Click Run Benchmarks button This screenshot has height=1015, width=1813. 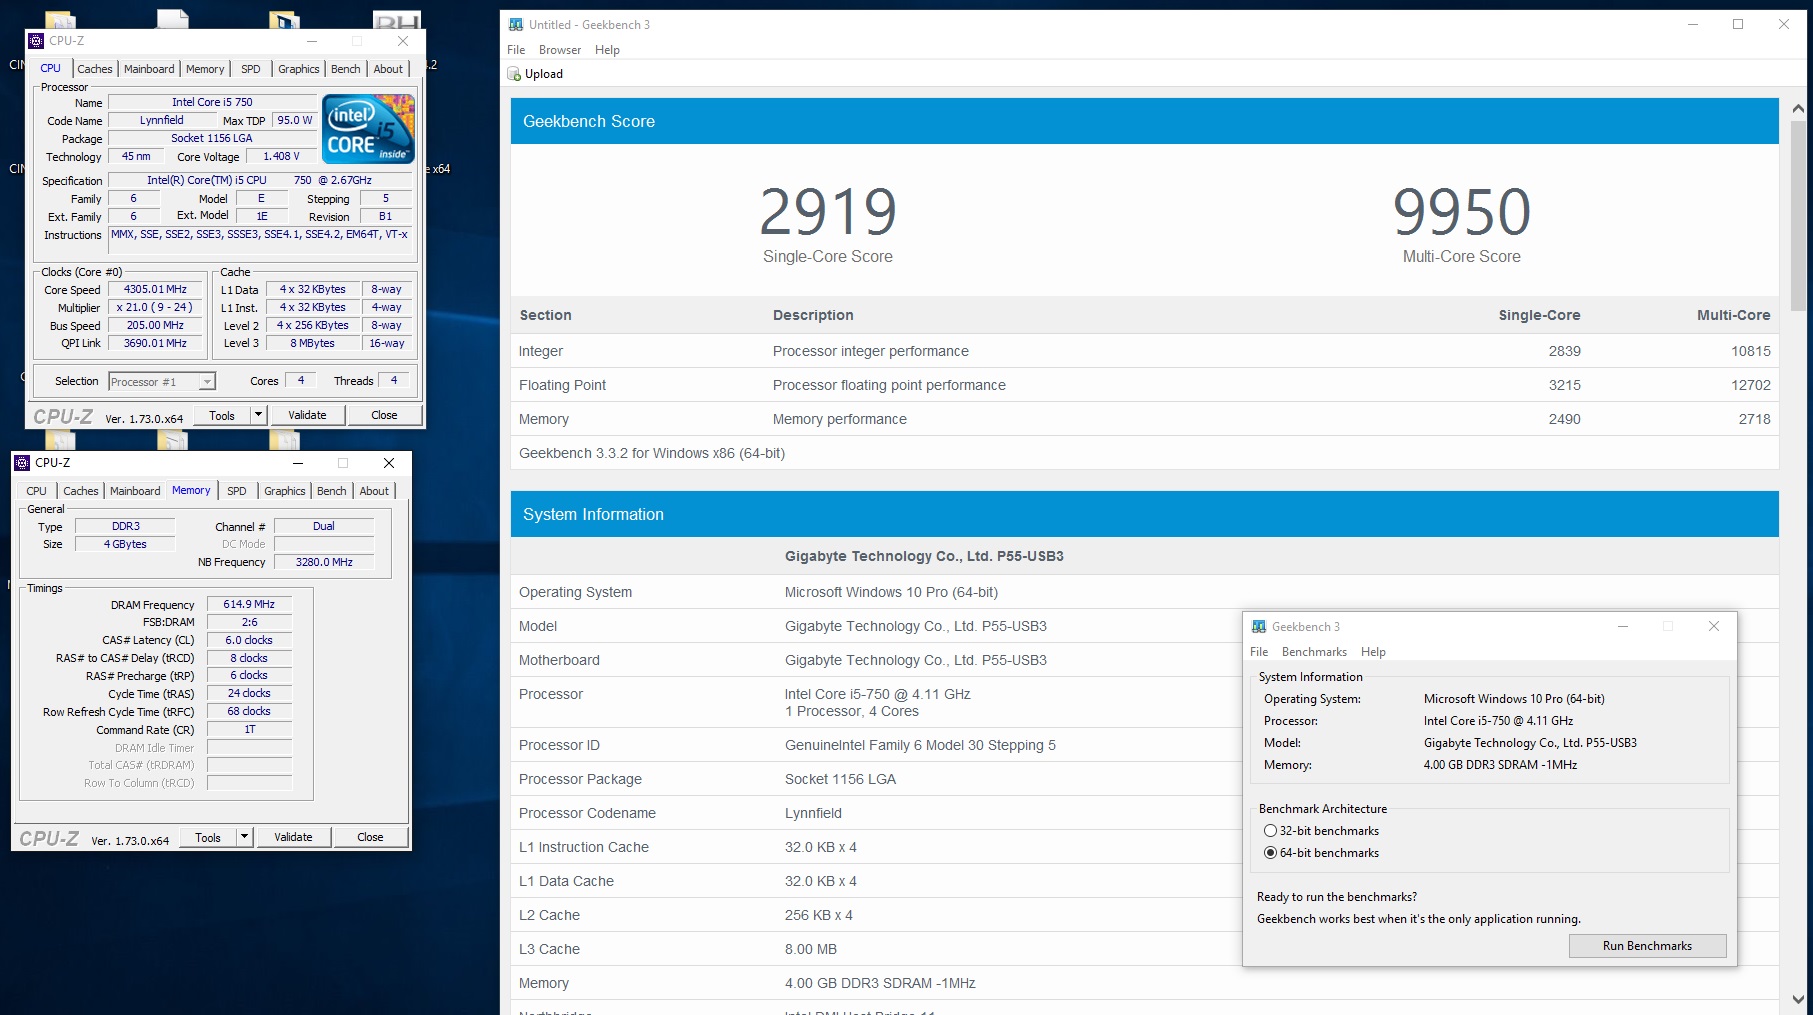tap(1647, 946)
